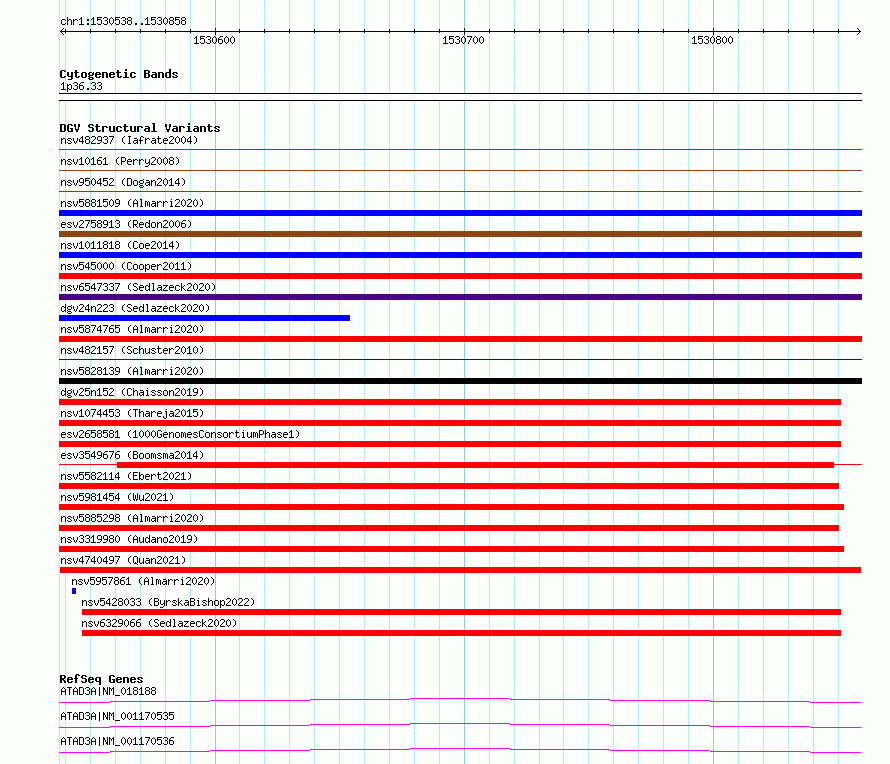Viewport: 890px width, 764px height.
Task: Click the red bar of nsv5582114
Action: [x=449, y=486]
